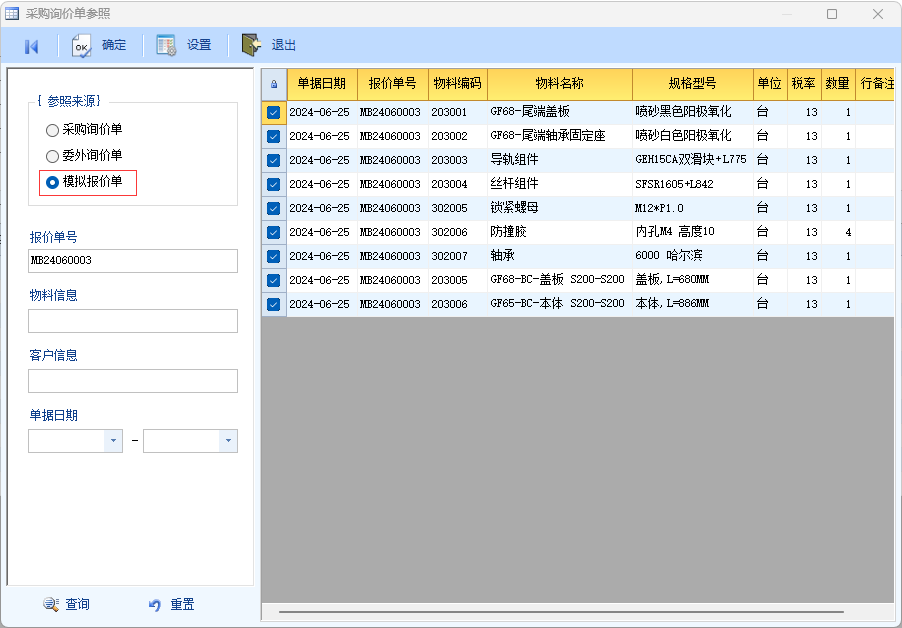Click the 退出 exit door icon
Image resolution: width=902 pixels, height=628 pixels.
click(x=251, y=45)
